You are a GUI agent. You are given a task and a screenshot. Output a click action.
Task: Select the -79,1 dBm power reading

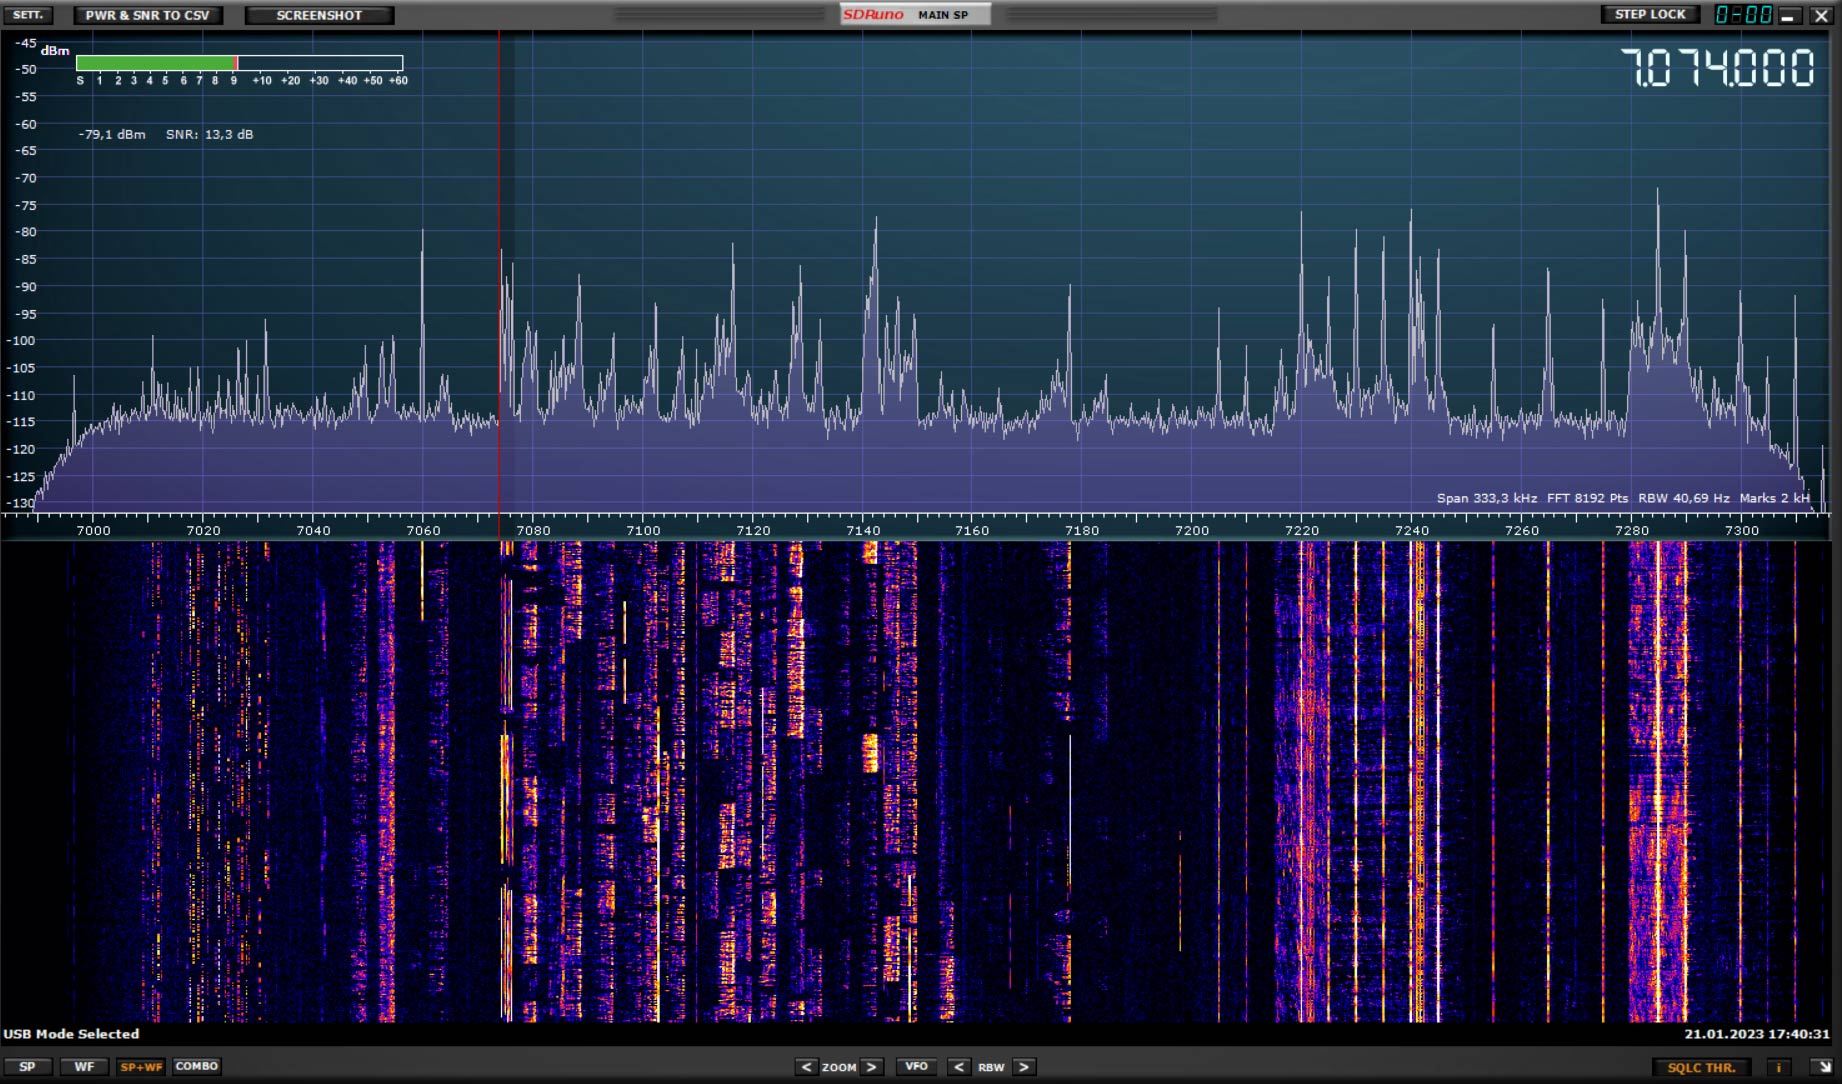click(112, 134)
